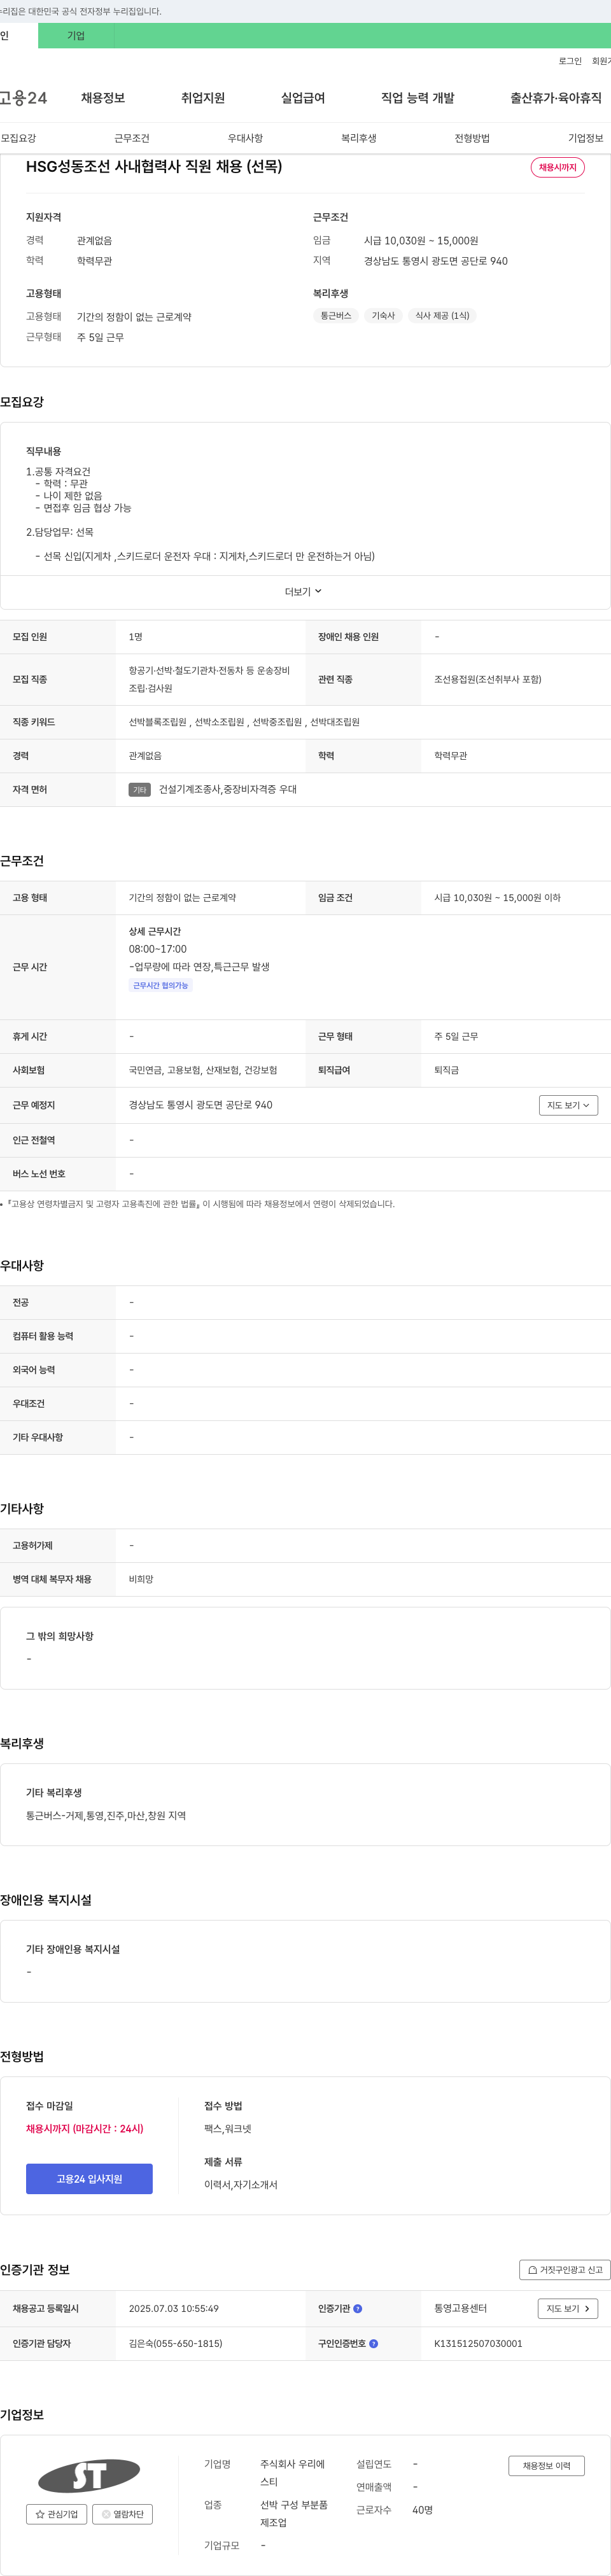Click deadline text 채용시까지 (마감시간 : 24시)
This screenshot has width=611, height=2576.
(85, 2129)
